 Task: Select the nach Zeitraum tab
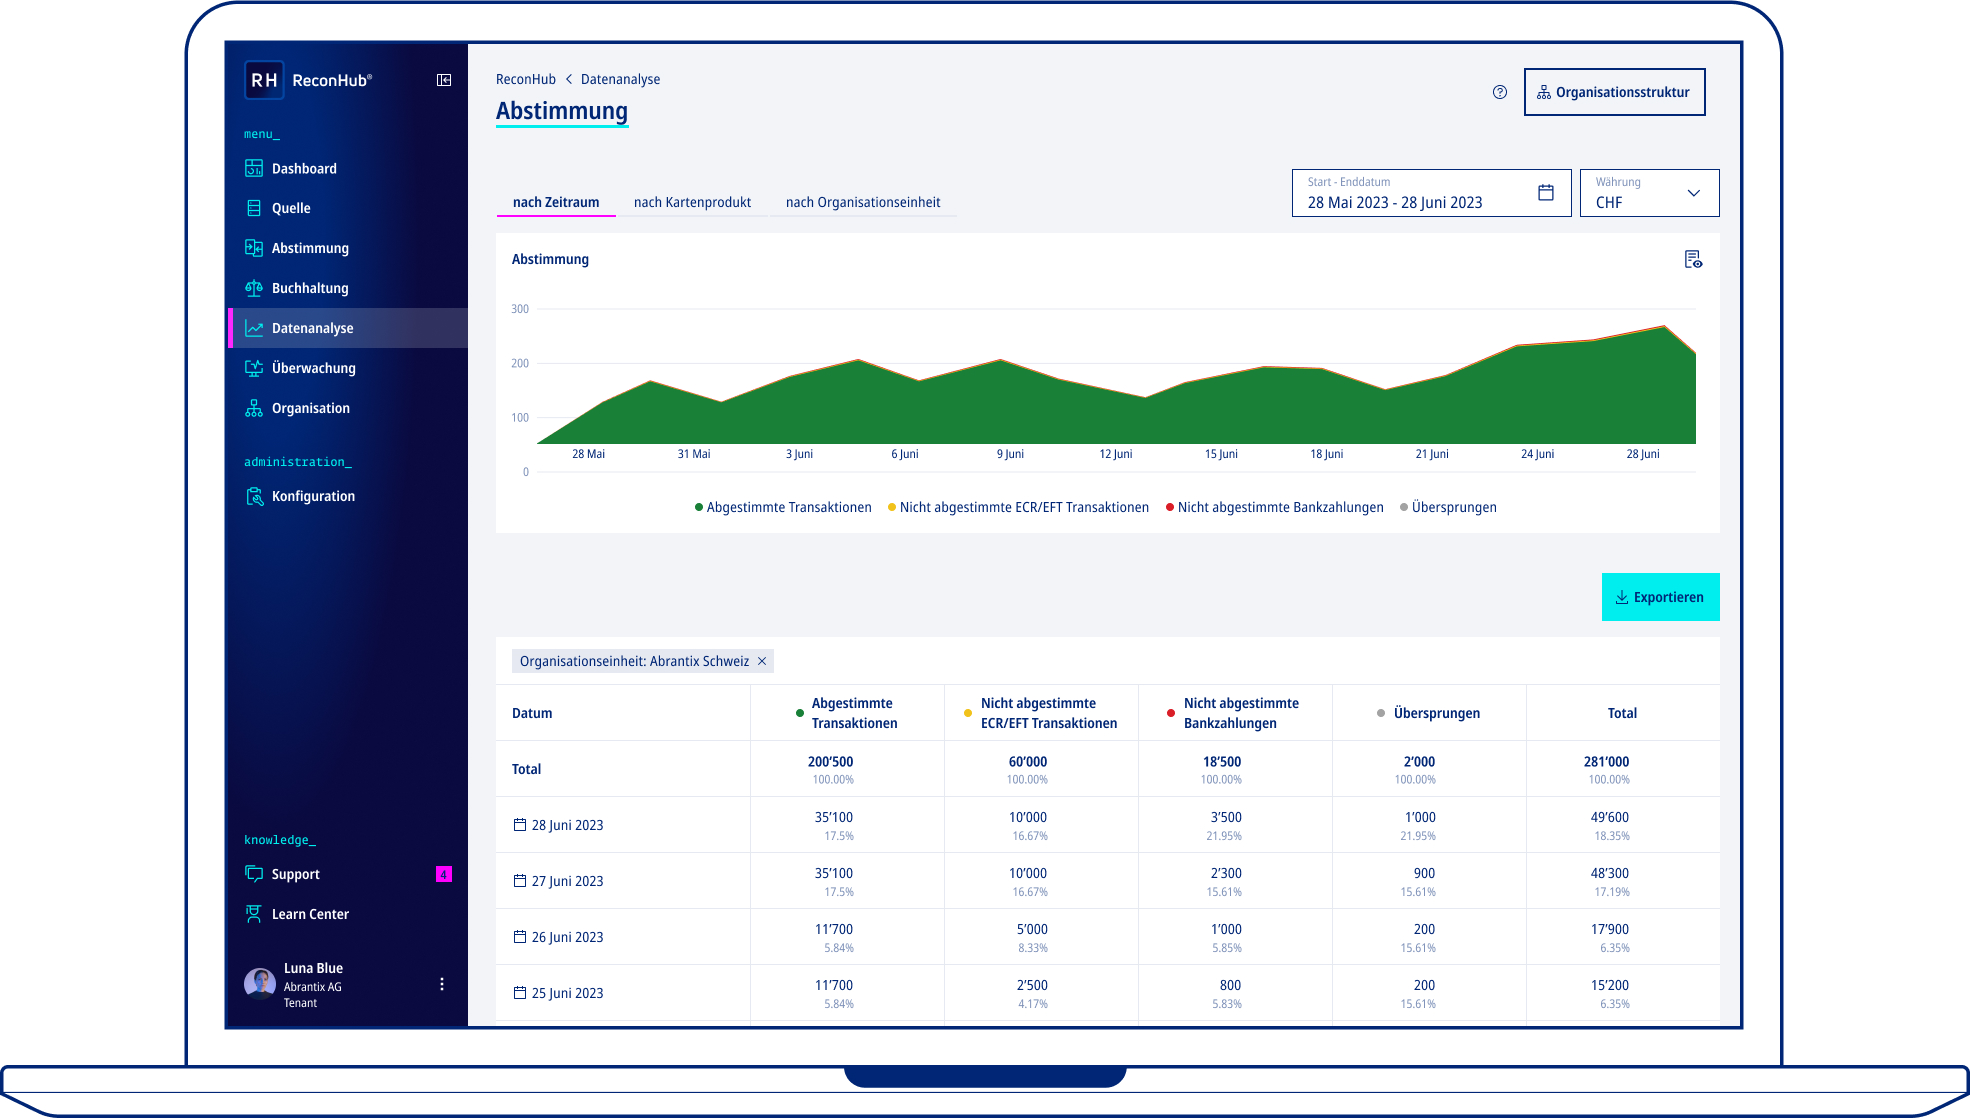[x=556, y=202]
